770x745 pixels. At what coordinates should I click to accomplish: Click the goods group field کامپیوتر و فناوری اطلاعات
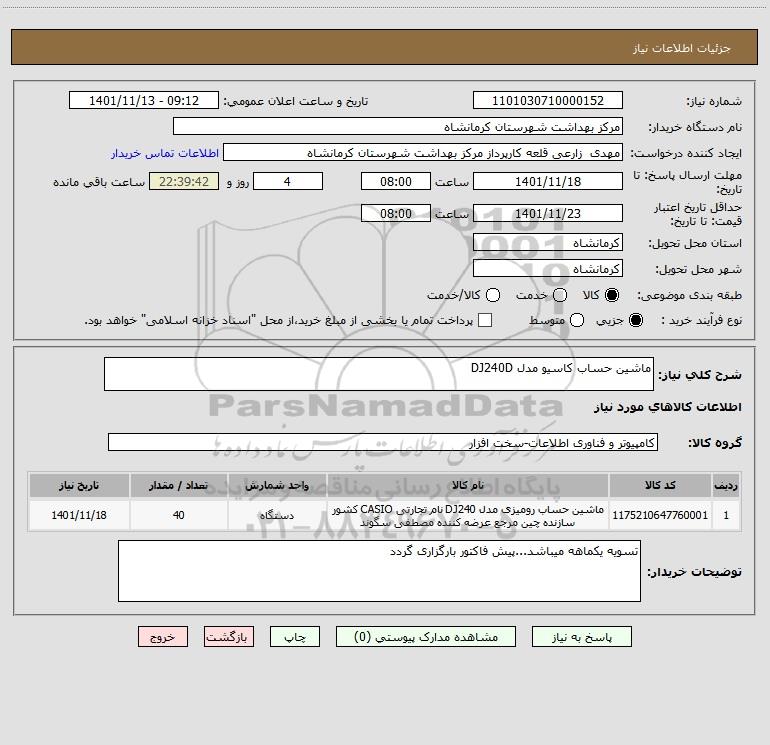click(x=383, y=442)
